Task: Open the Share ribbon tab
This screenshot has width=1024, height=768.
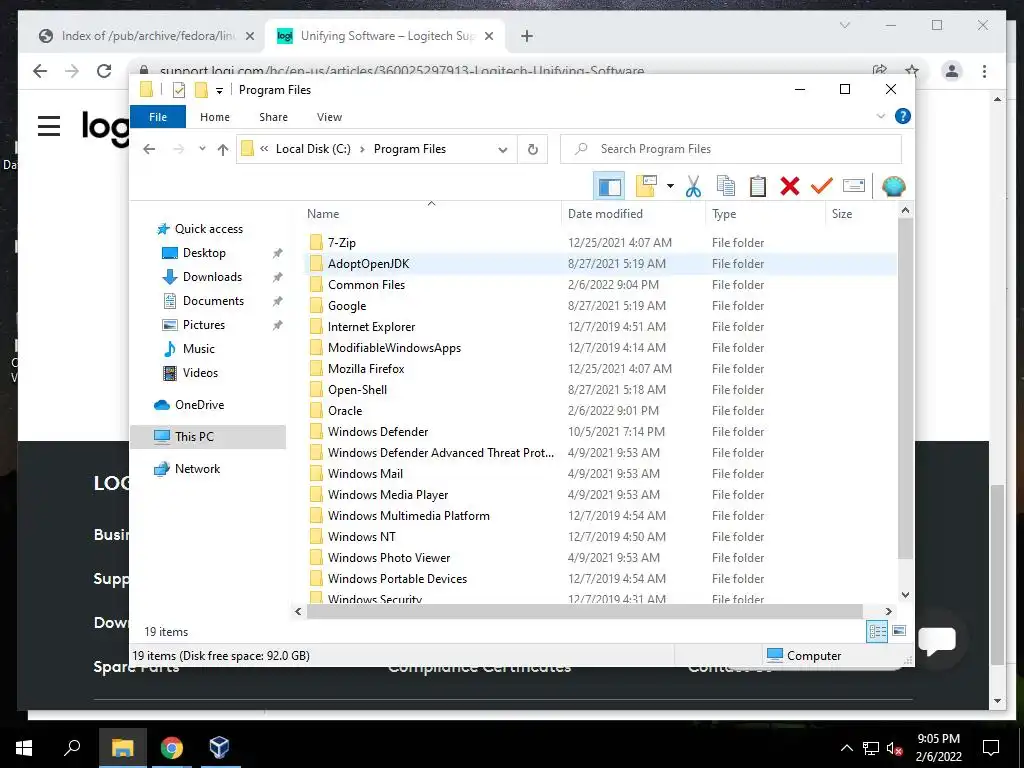Action: (x=273, y=117)
